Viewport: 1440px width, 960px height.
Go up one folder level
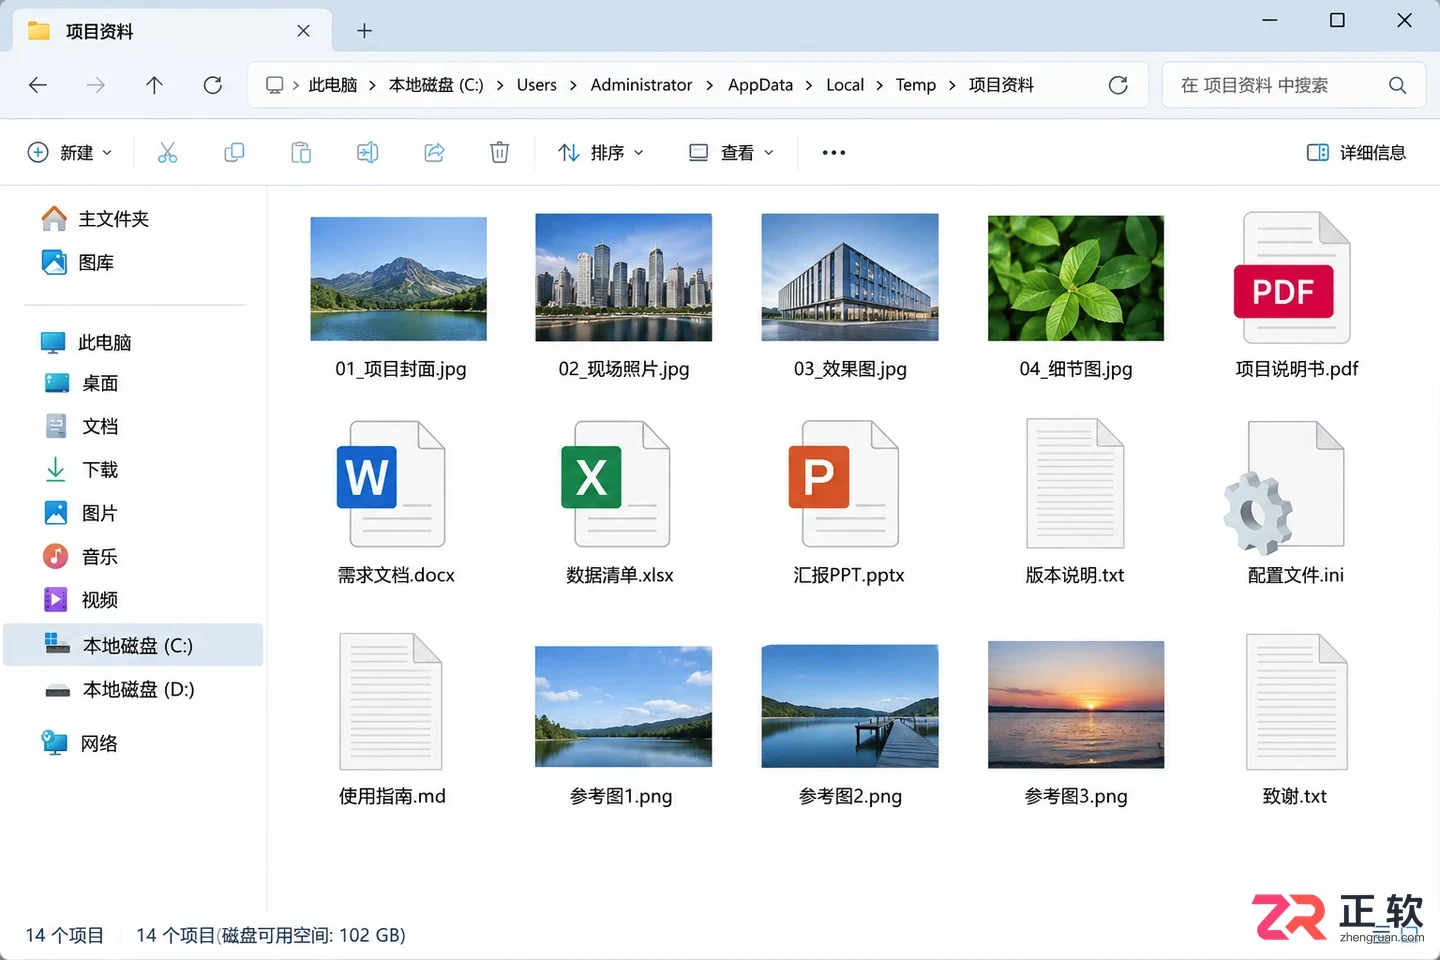[x=154, y=85]
